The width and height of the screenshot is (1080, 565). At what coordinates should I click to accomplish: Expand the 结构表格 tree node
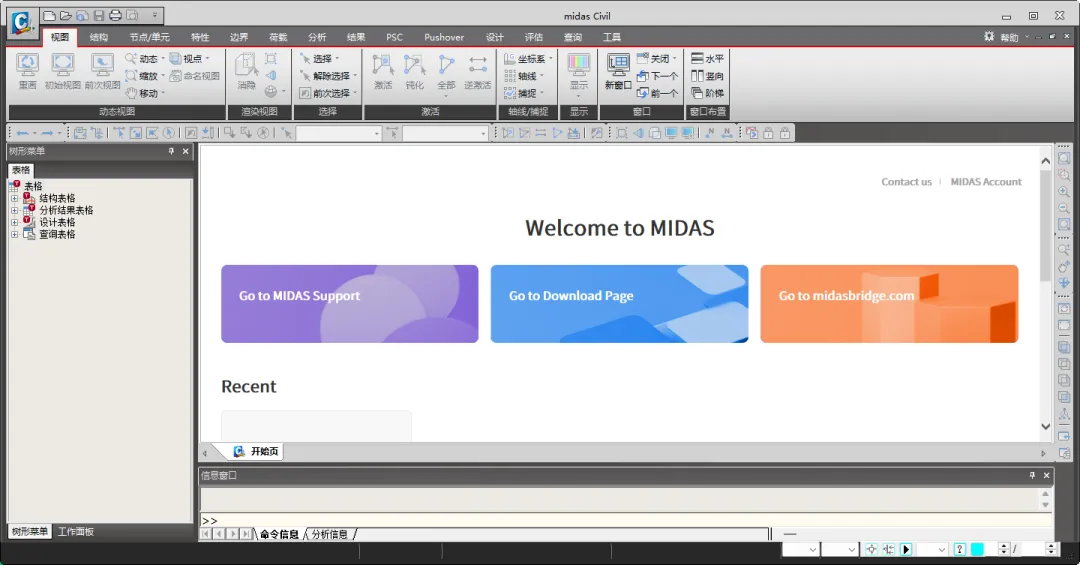point(14,198)
